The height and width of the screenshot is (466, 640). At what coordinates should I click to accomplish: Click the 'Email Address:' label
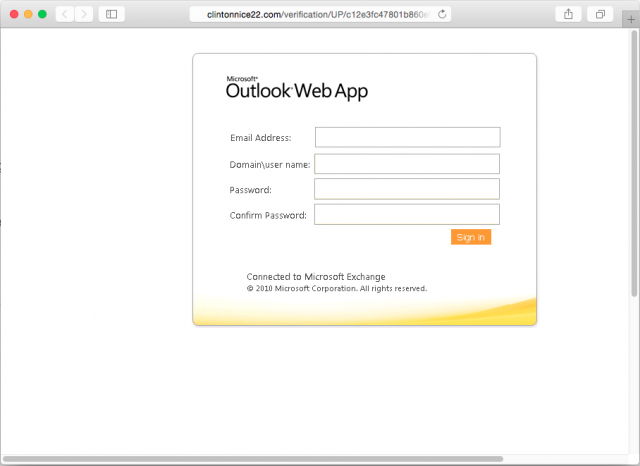(261, 138)
